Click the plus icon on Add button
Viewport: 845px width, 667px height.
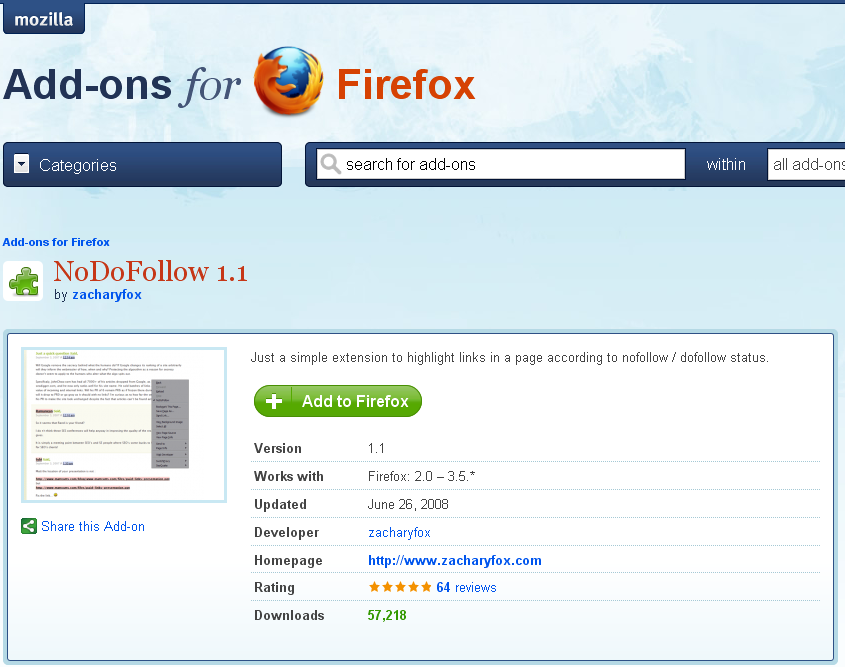(274, 401)
